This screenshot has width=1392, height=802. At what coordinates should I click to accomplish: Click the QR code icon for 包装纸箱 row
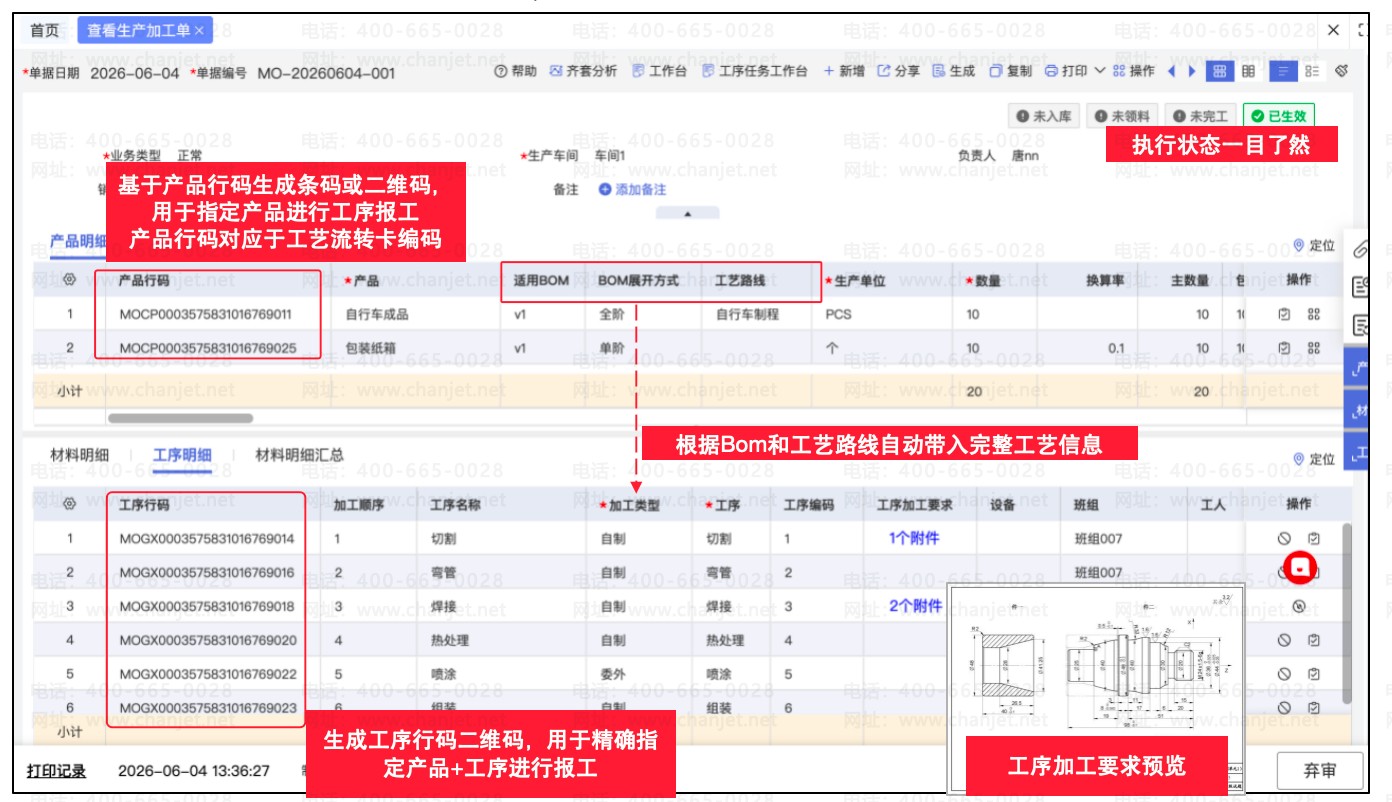pyautogui.click(x=1314, y=348)
